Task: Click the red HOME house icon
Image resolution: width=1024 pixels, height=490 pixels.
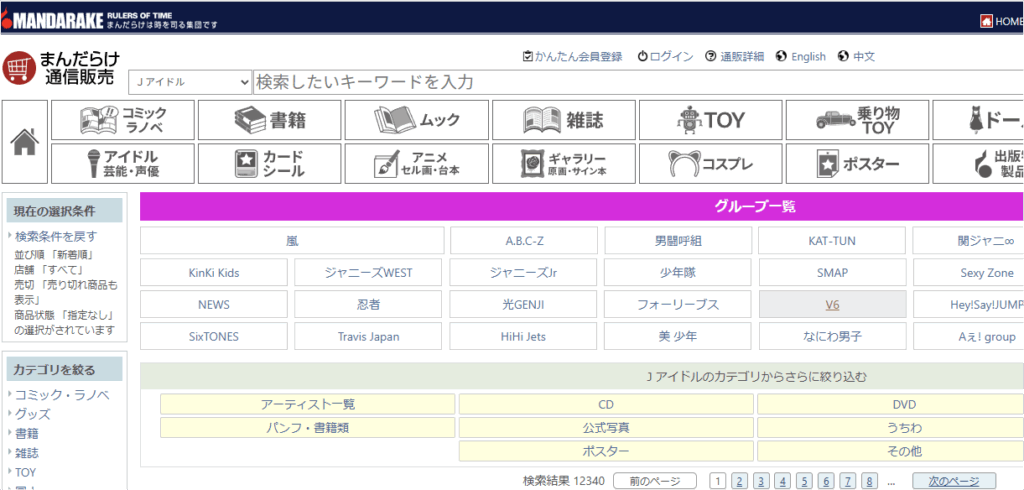Action: pyautogui.click(x=986, y=22)
